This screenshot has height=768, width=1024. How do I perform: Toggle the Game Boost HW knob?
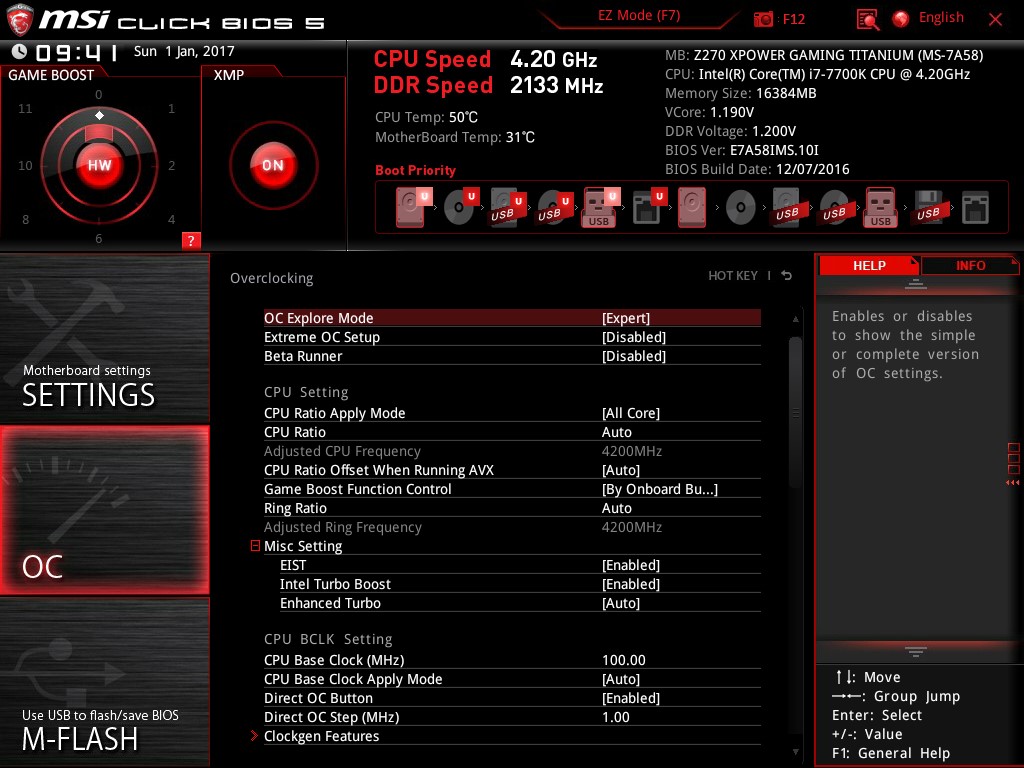[99, 165]
